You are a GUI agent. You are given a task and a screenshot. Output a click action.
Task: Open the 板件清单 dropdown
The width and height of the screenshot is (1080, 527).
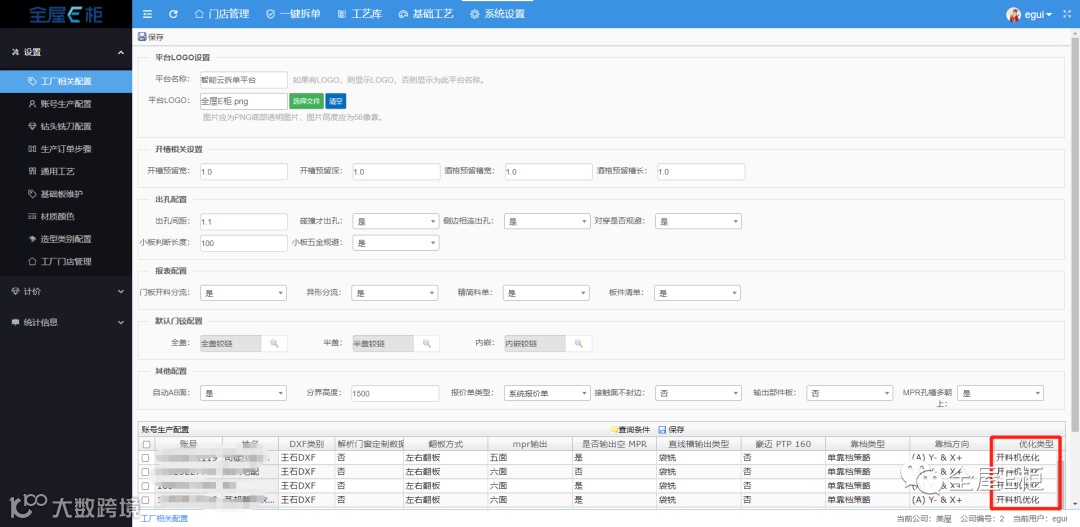tap(698, 293)
